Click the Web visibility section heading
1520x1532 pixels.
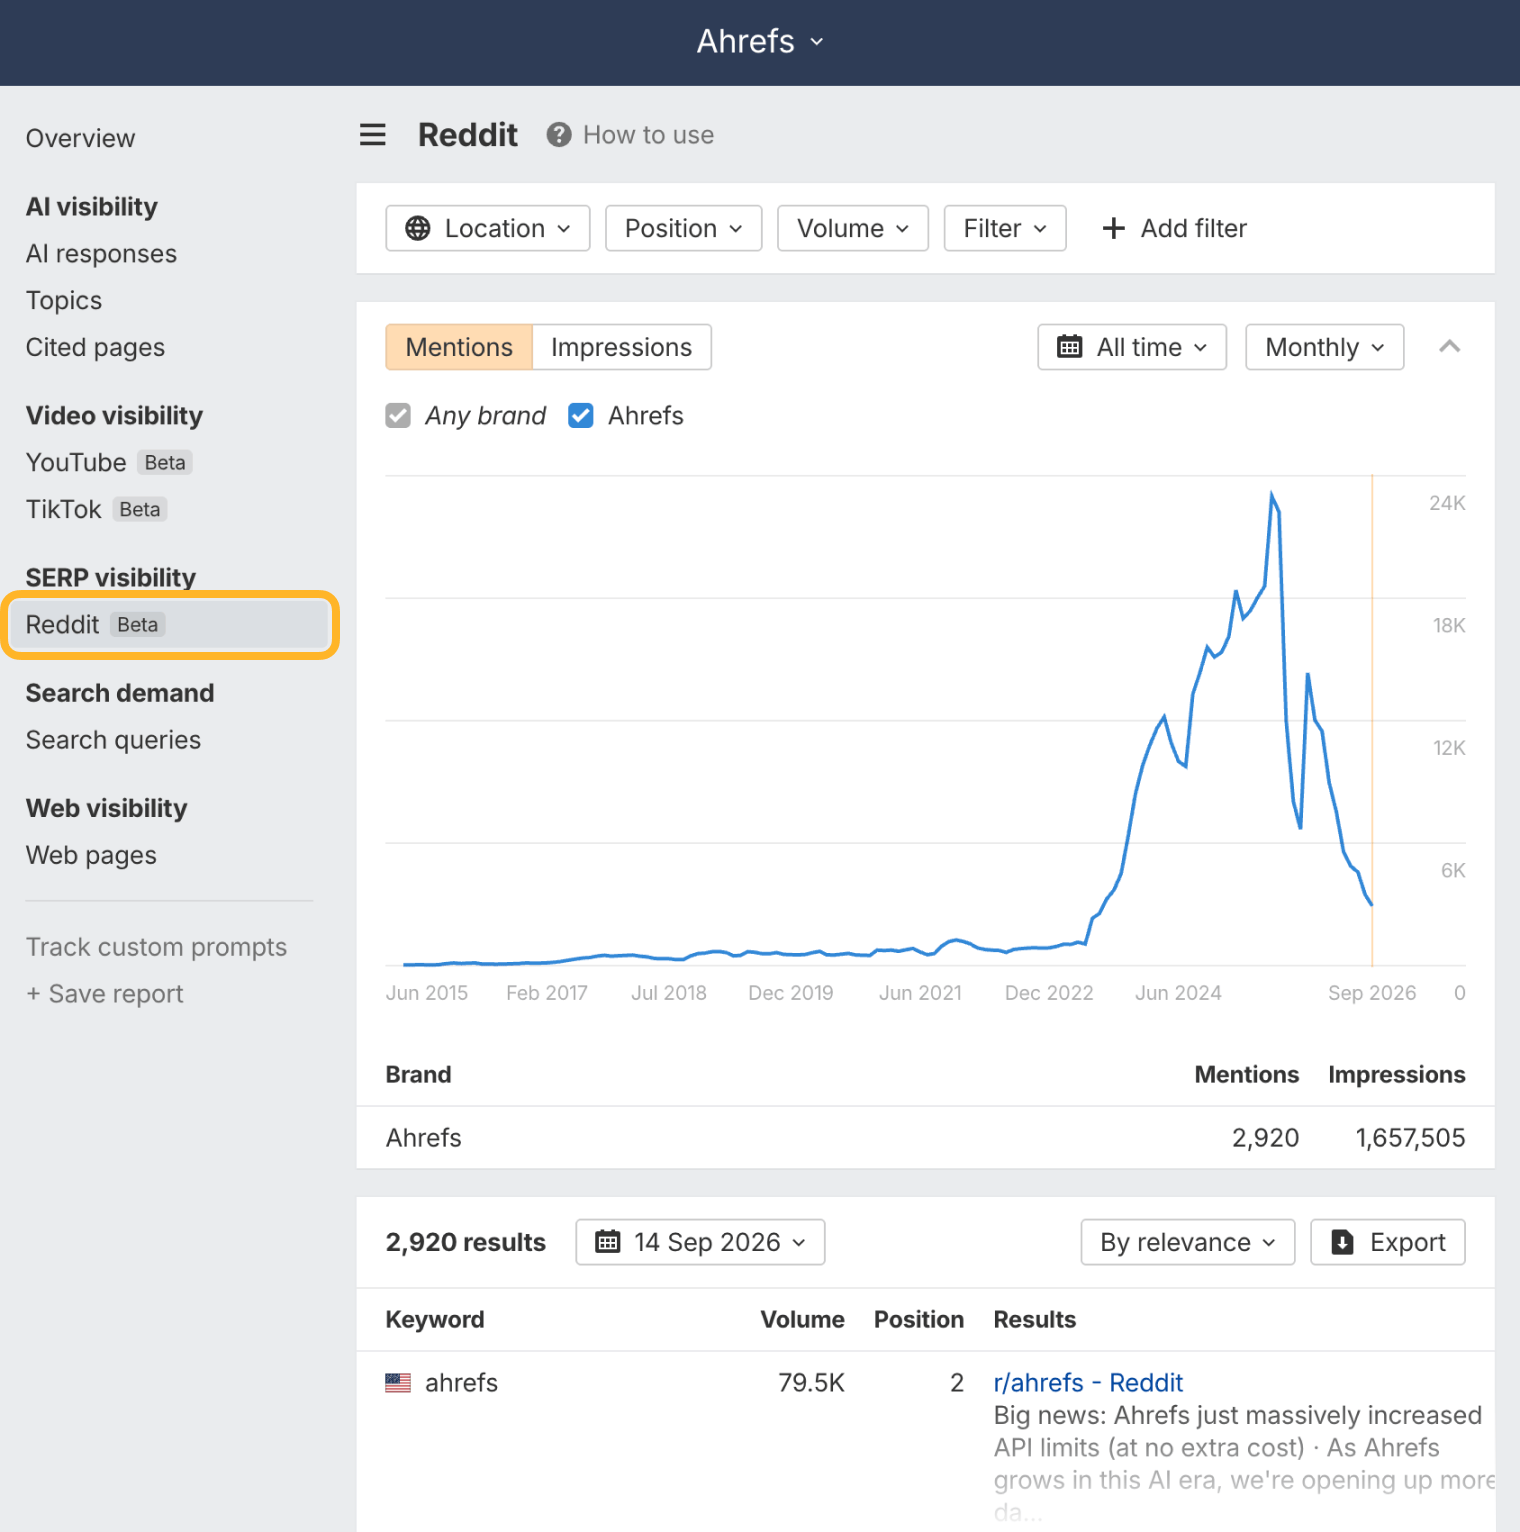tap(106, 808)
